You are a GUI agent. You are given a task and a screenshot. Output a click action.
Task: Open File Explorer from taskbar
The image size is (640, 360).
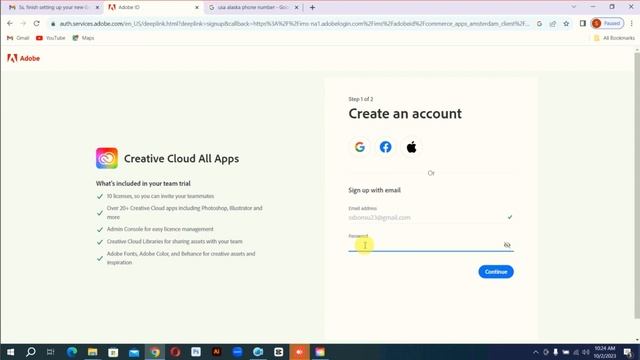93,352
